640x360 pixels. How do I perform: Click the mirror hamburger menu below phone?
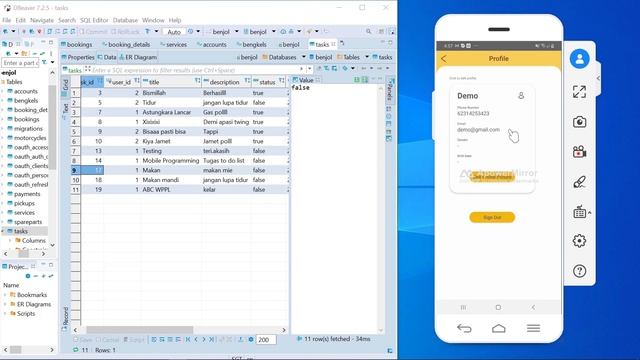point(533,328)
